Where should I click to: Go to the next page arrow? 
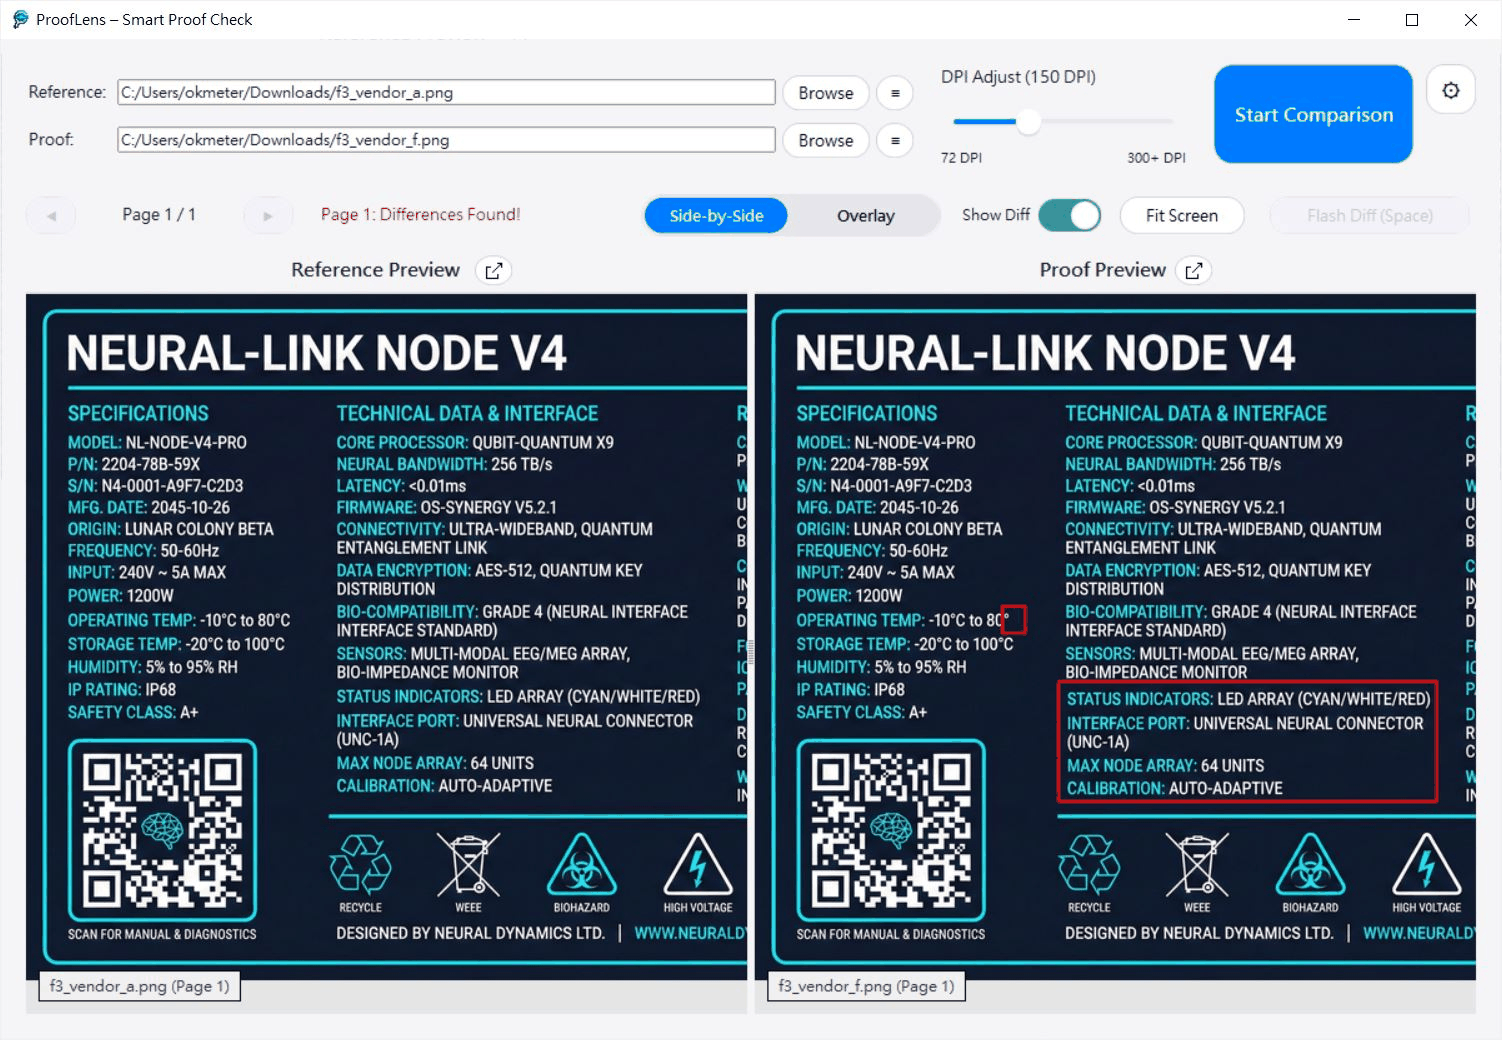pyautogui.click(x=268, y=215)
